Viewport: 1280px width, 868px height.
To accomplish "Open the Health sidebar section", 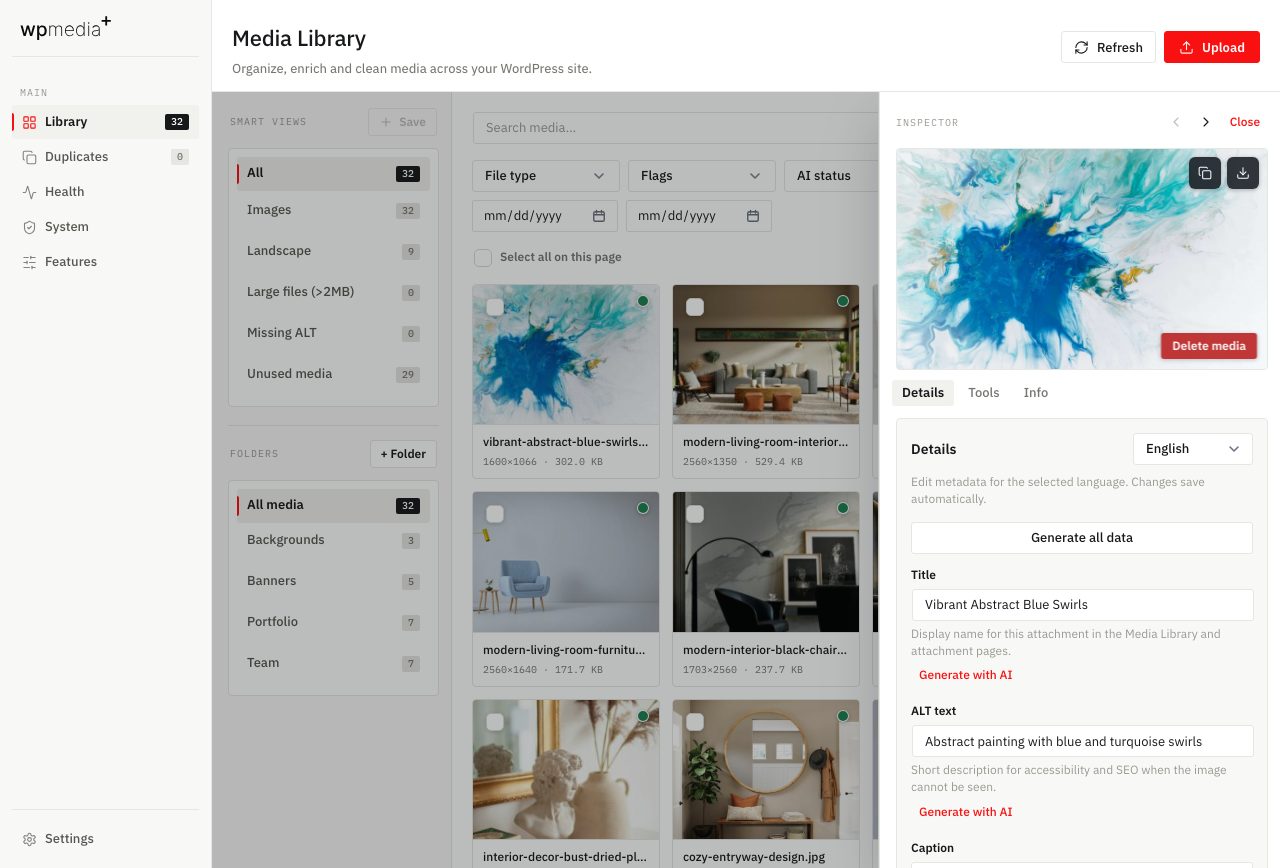I will click(x=105, y=192).
